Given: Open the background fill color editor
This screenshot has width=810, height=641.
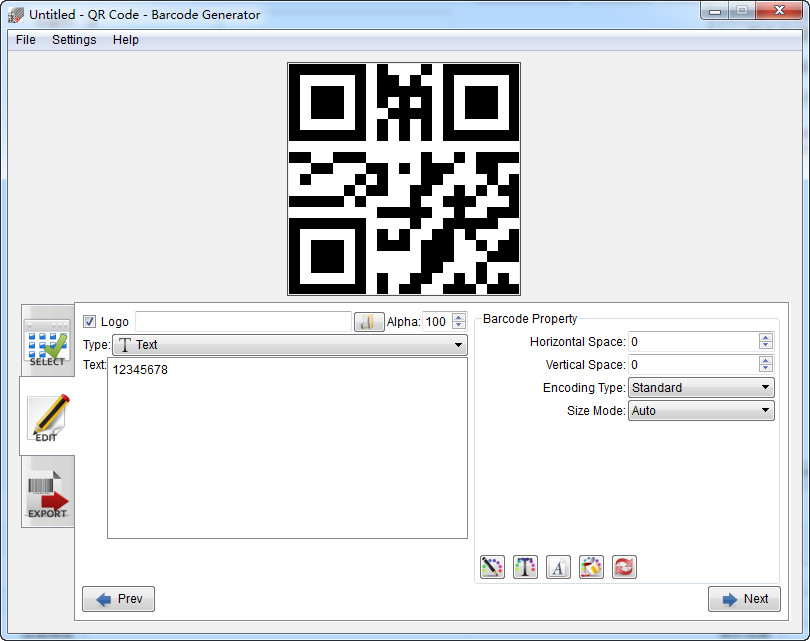Looking at the screenshot, I should coord(591,567).
